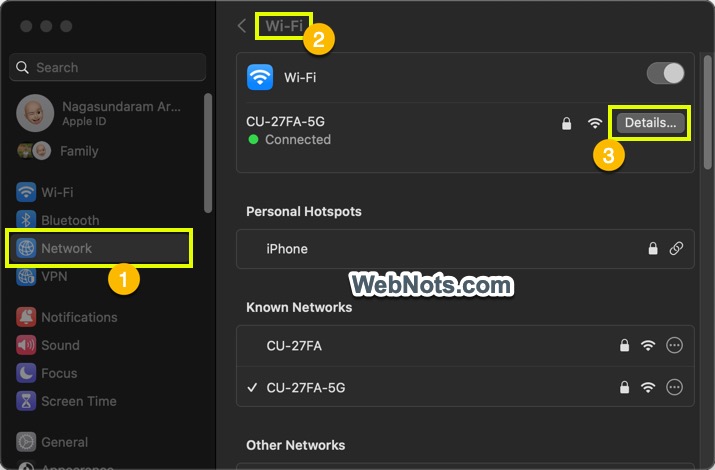Click Personal Hotspots heading
This screenshot has height=470, width=715.
pos(304,212)
